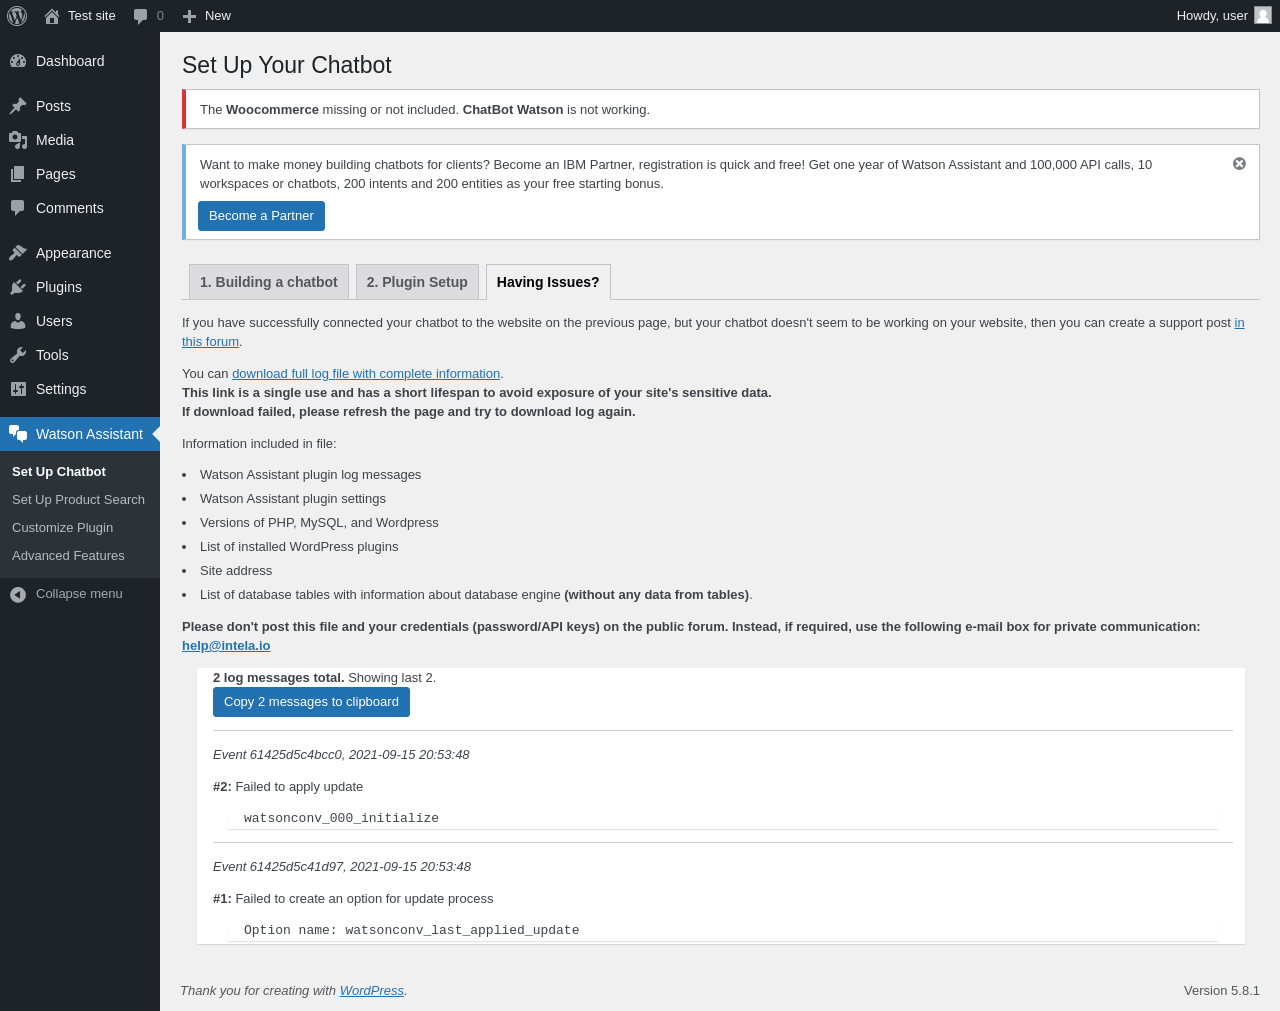Download the full log file link
The image size is (1280, 1011).
tap(366, 374)
